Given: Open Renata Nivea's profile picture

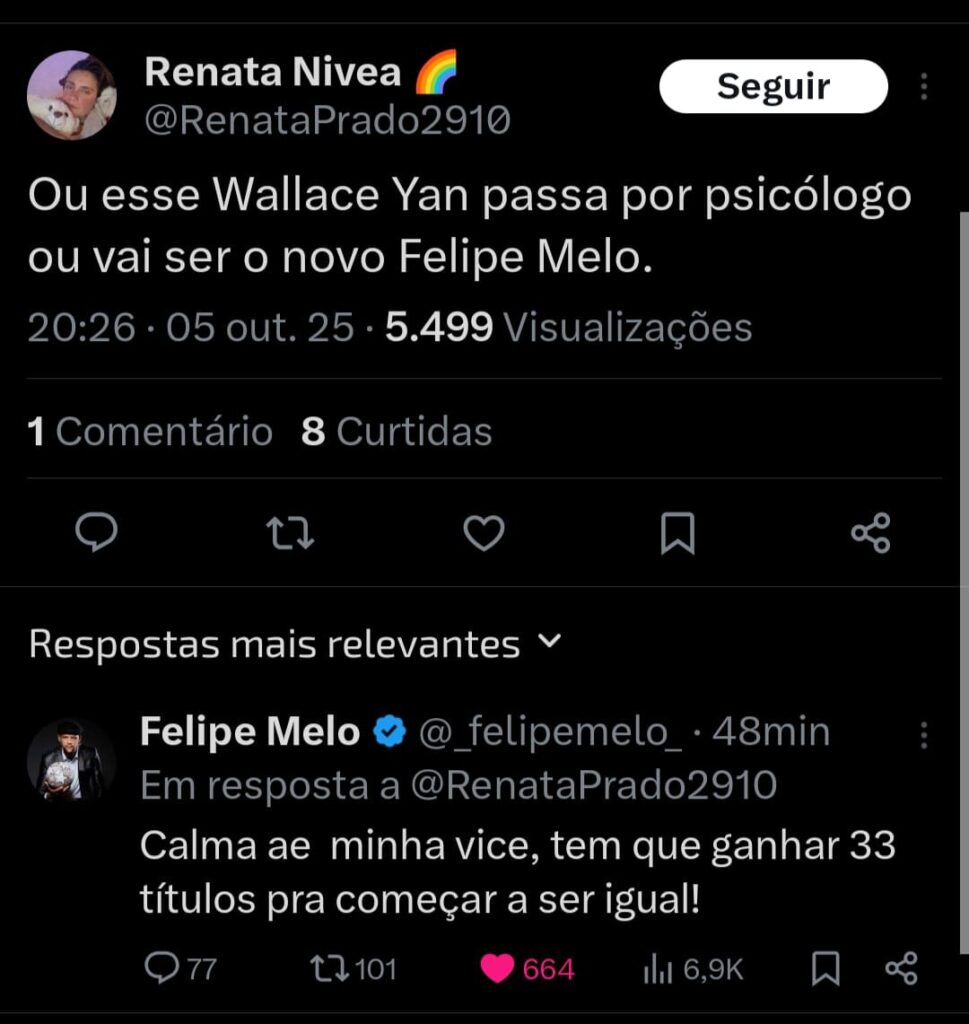Looking at the screenshot, I should click(71, 95).
